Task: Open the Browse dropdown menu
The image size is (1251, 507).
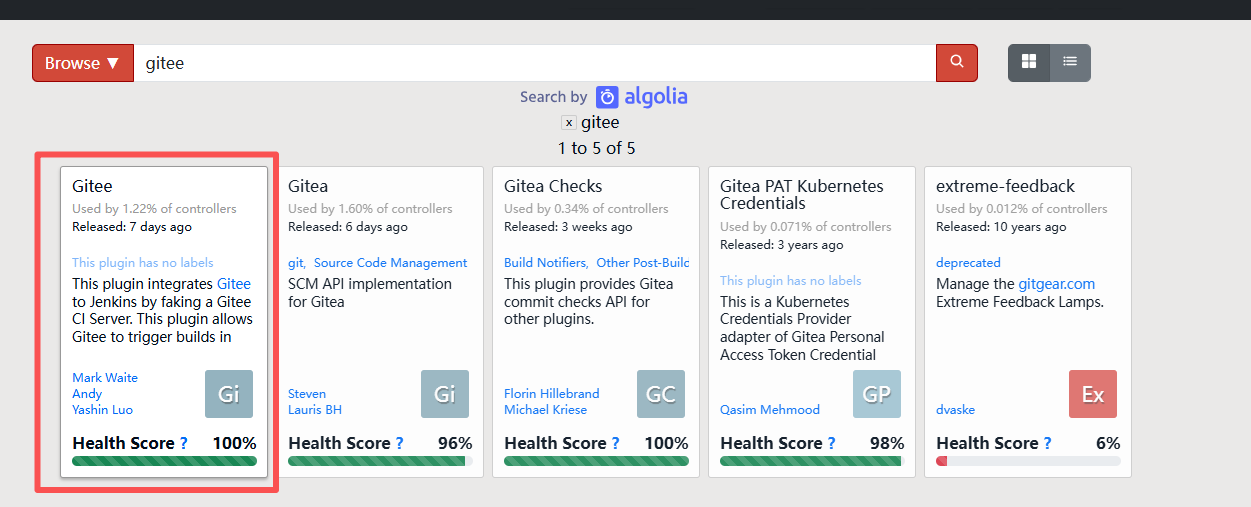Action: tap(83, 63)
